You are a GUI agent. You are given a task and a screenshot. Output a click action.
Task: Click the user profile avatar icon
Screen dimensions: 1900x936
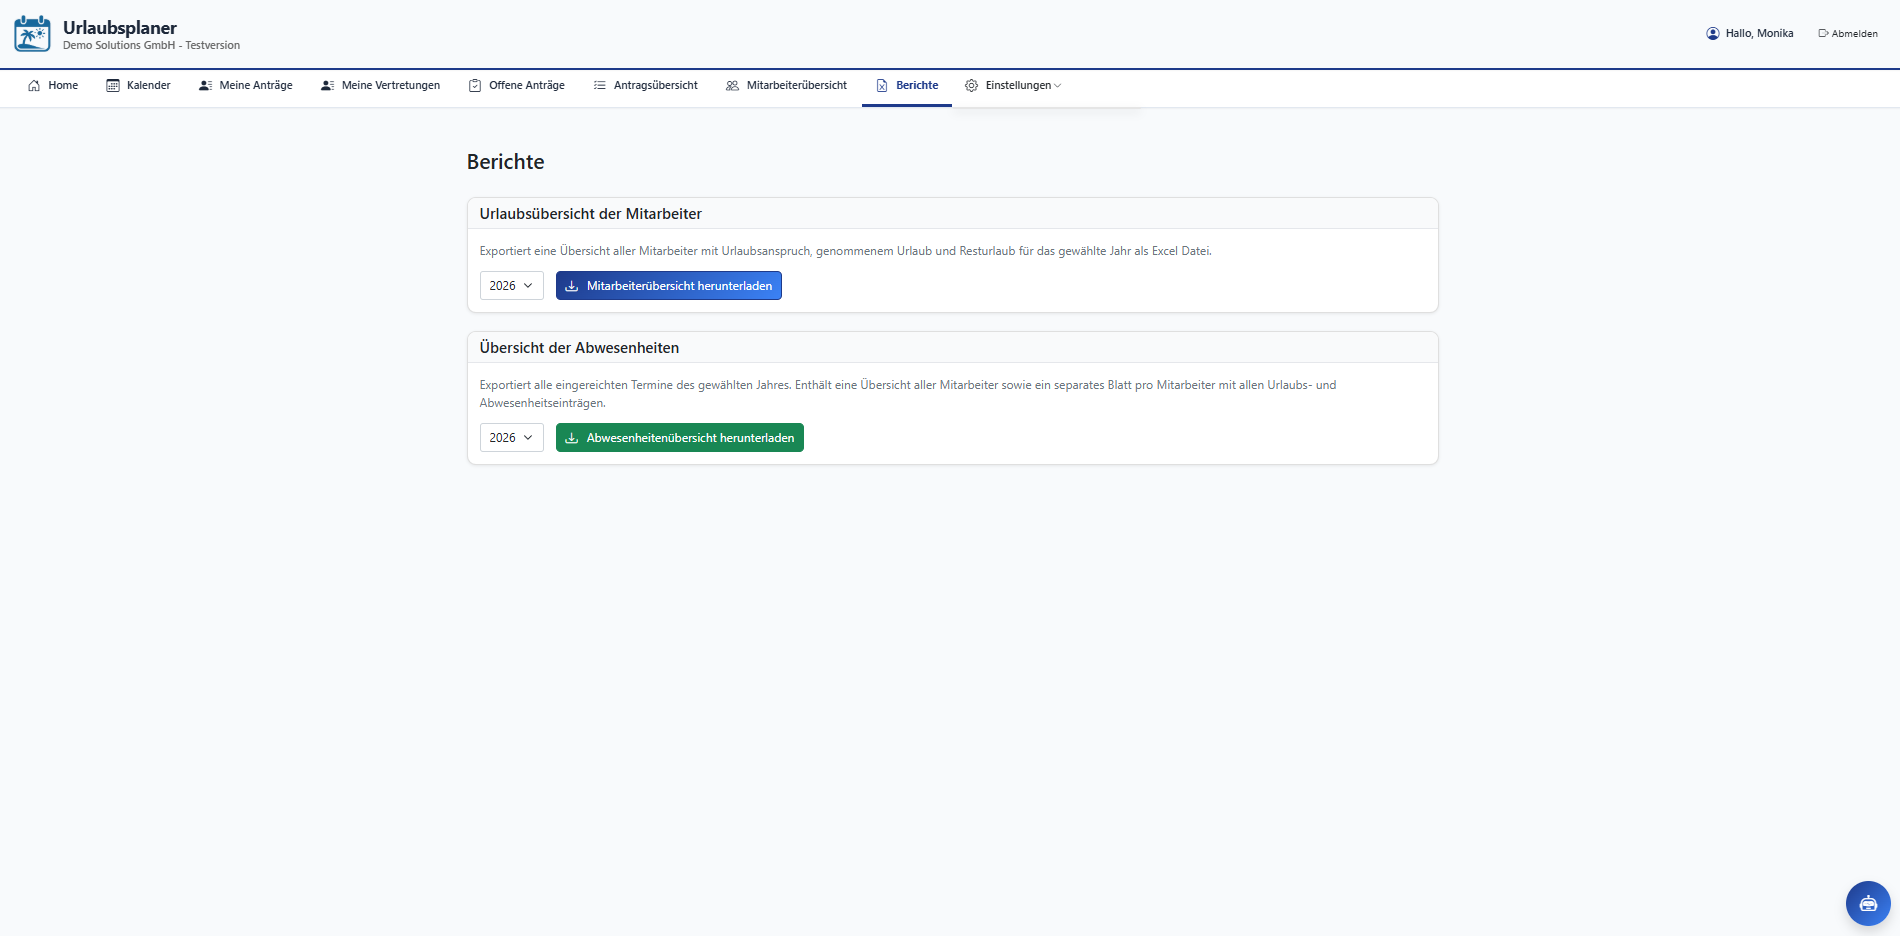click(1713, 33)
